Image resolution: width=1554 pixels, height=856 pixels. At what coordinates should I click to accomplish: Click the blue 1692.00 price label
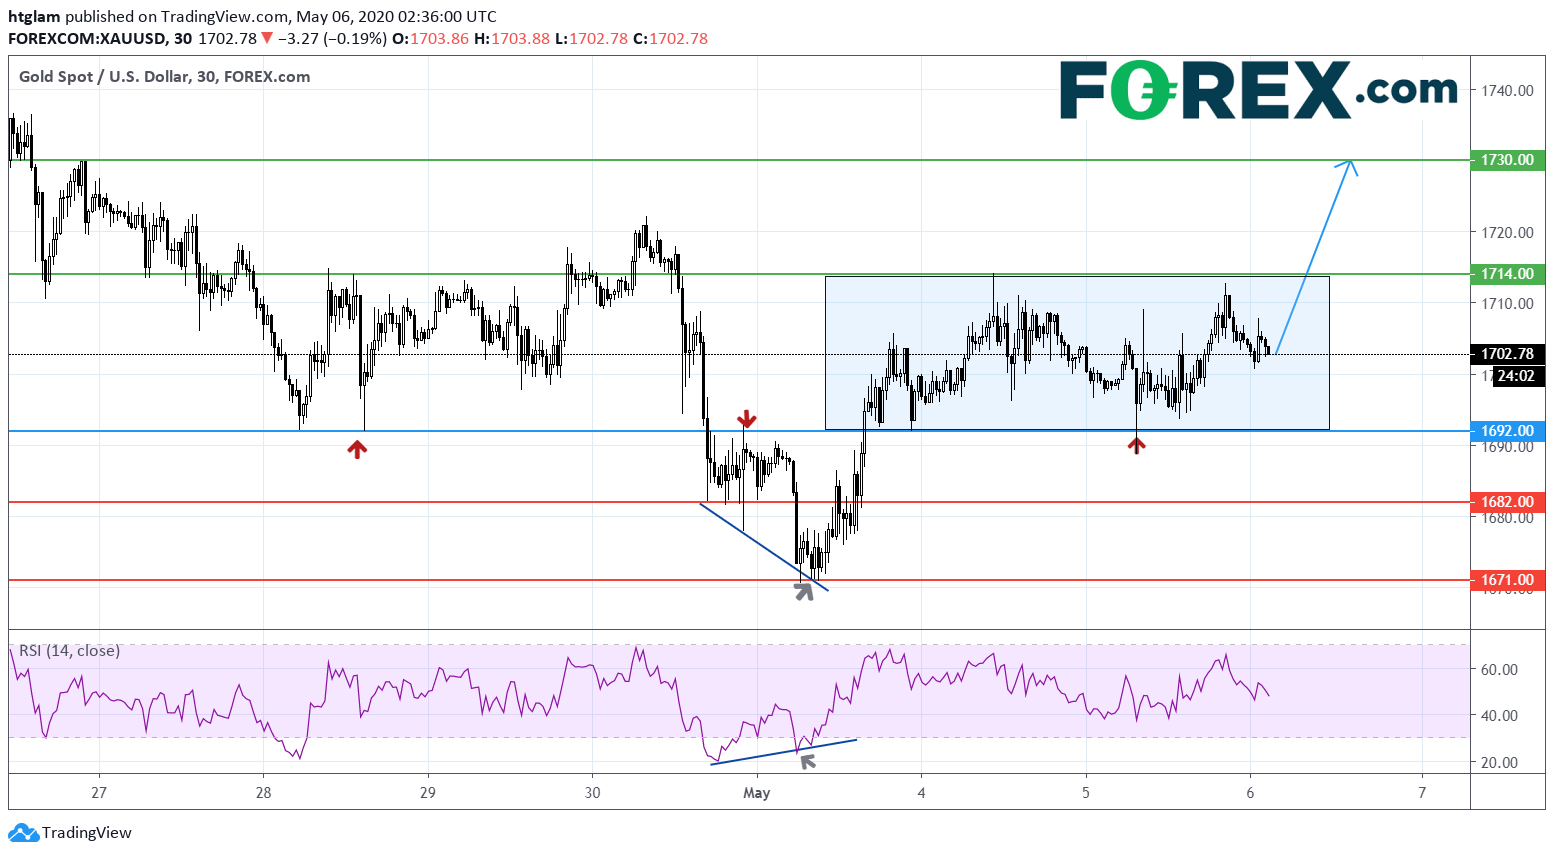pyautogui.click(x=1508, y=431)
